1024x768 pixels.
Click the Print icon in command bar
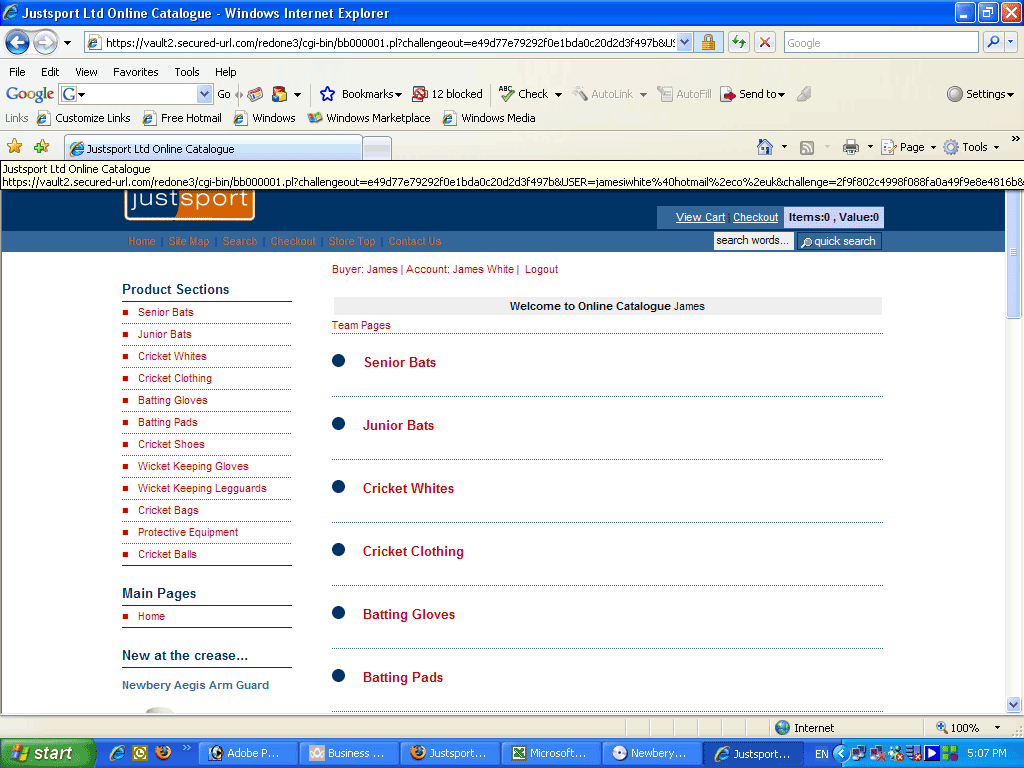850,147
